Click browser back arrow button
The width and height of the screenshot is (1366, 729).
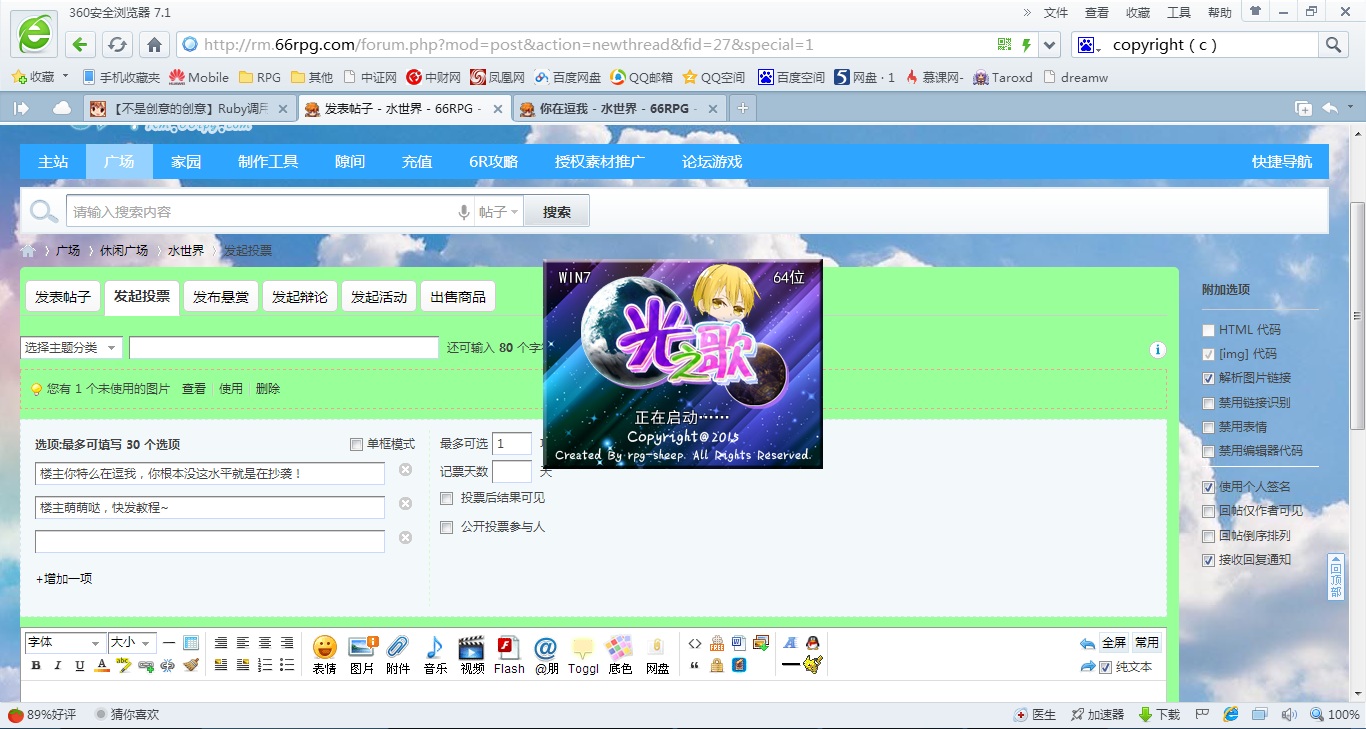click(81, 45)
